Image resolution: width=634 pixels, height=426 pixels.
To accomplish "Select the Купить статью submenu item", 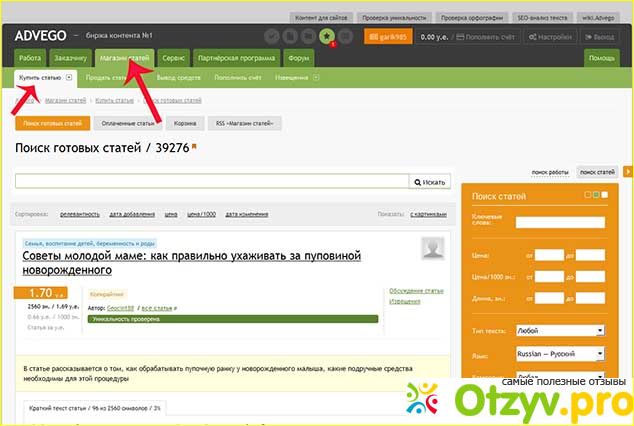I will coord(40,77).
